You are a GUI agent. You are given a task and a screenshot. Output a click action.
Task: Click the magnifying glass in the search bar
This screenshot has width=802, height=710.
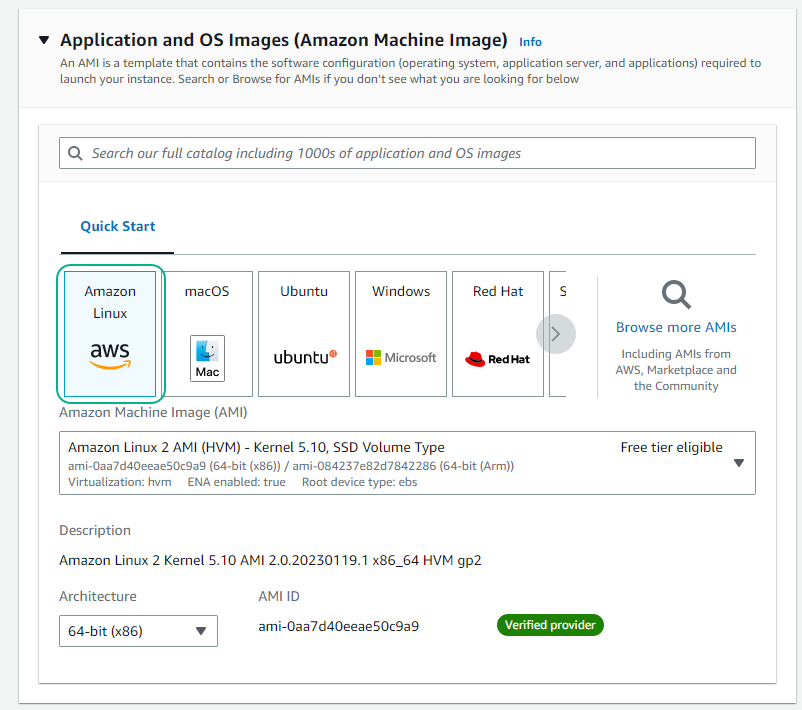(75, 152)
